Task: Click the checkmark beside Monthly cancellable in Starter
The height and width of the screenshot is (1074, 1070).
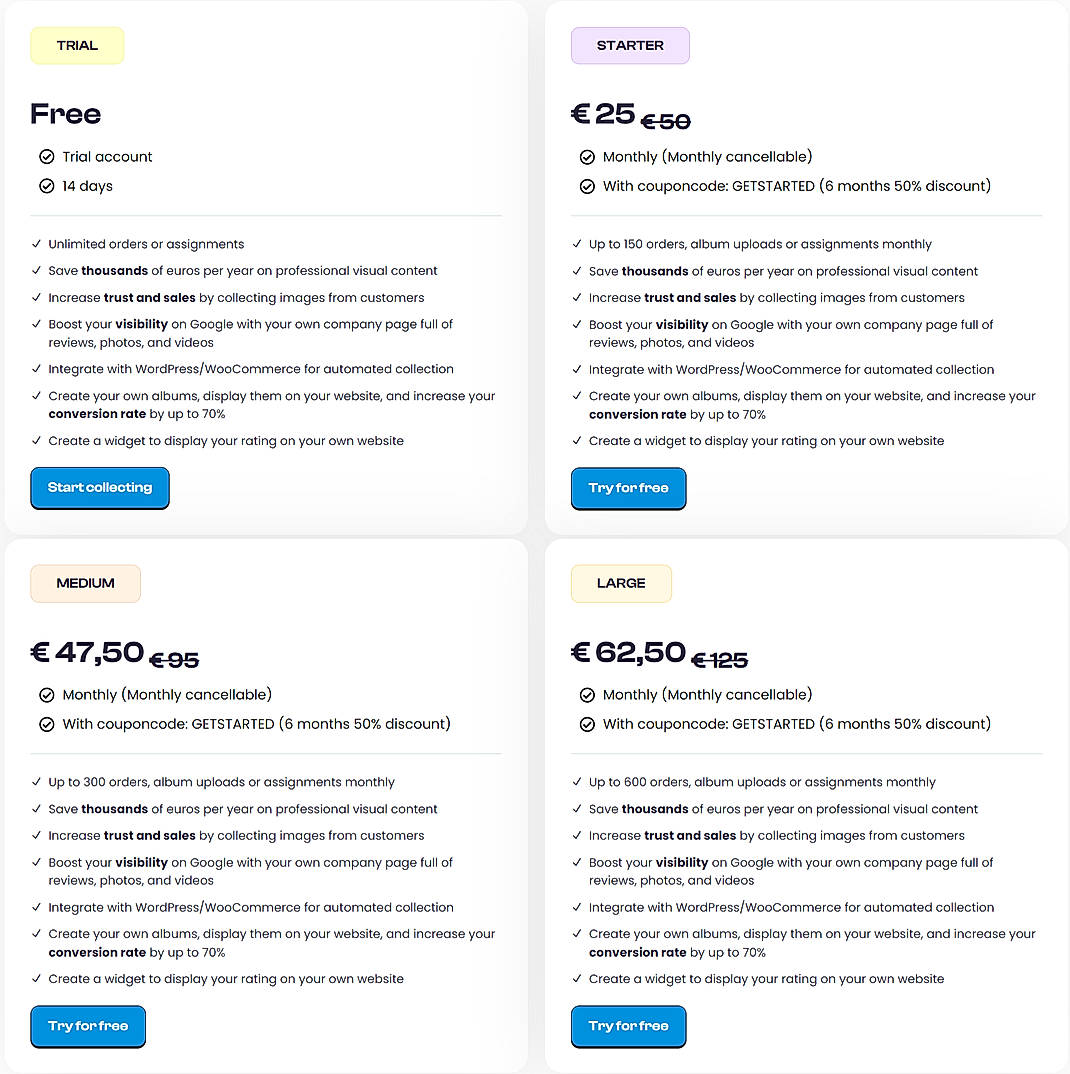Action: (x=587, y=157)
